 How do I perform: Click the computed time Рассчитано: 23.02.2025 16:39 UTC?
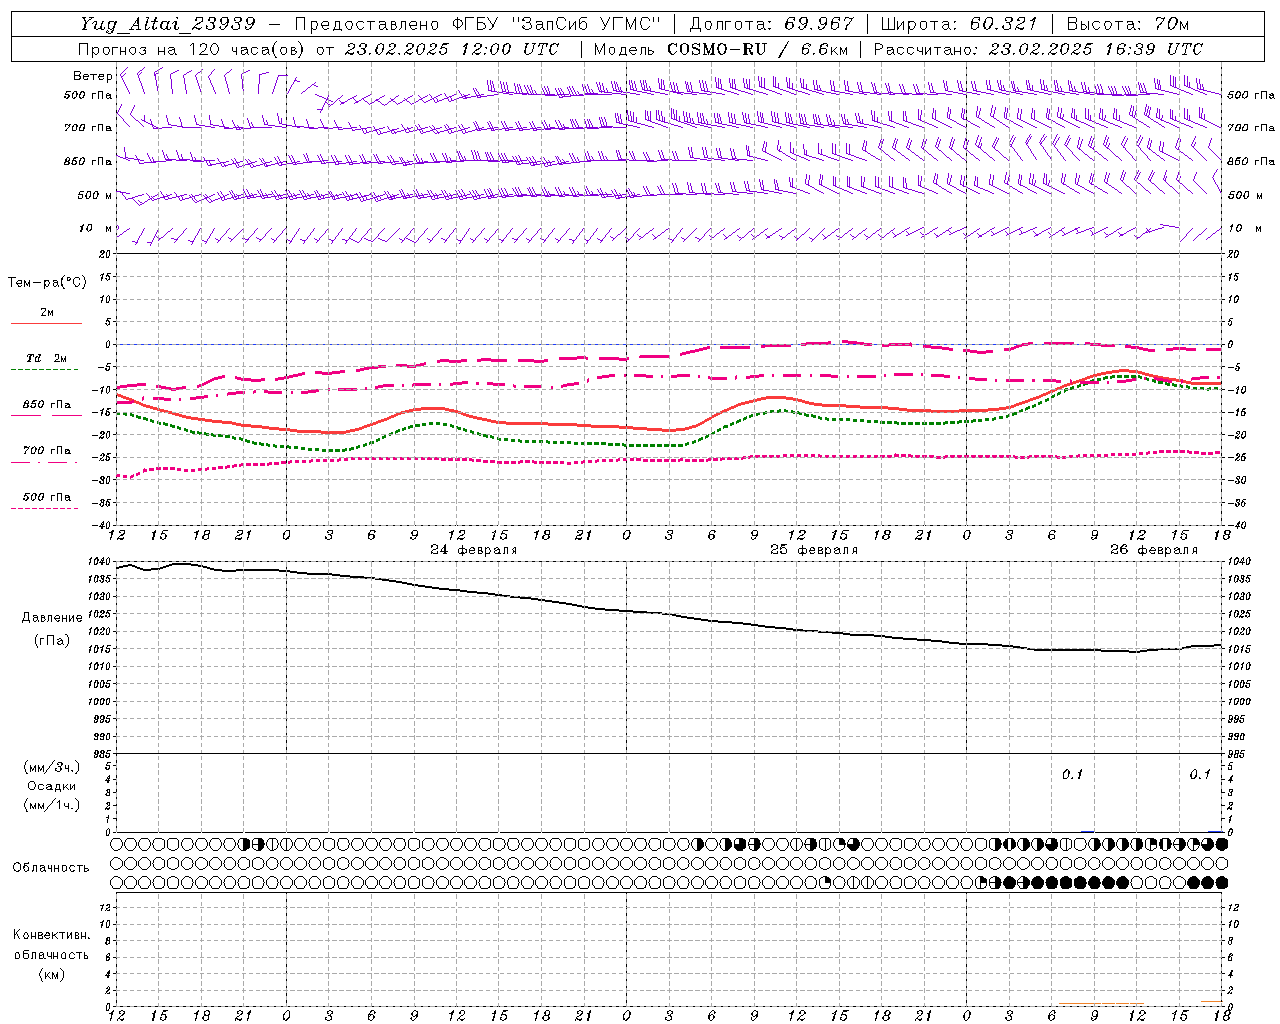point(1038,49)
